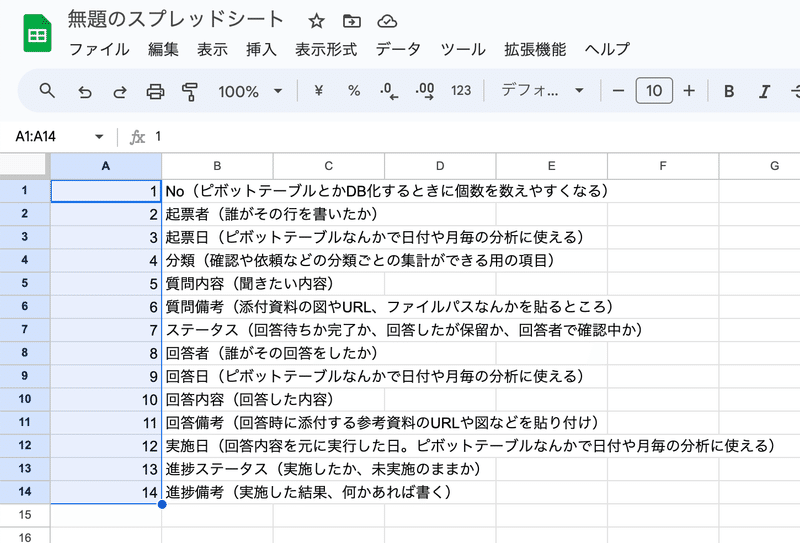Toggle italic formatting
This screenshot has height=543, width=800.
click(x=764, y=91)
